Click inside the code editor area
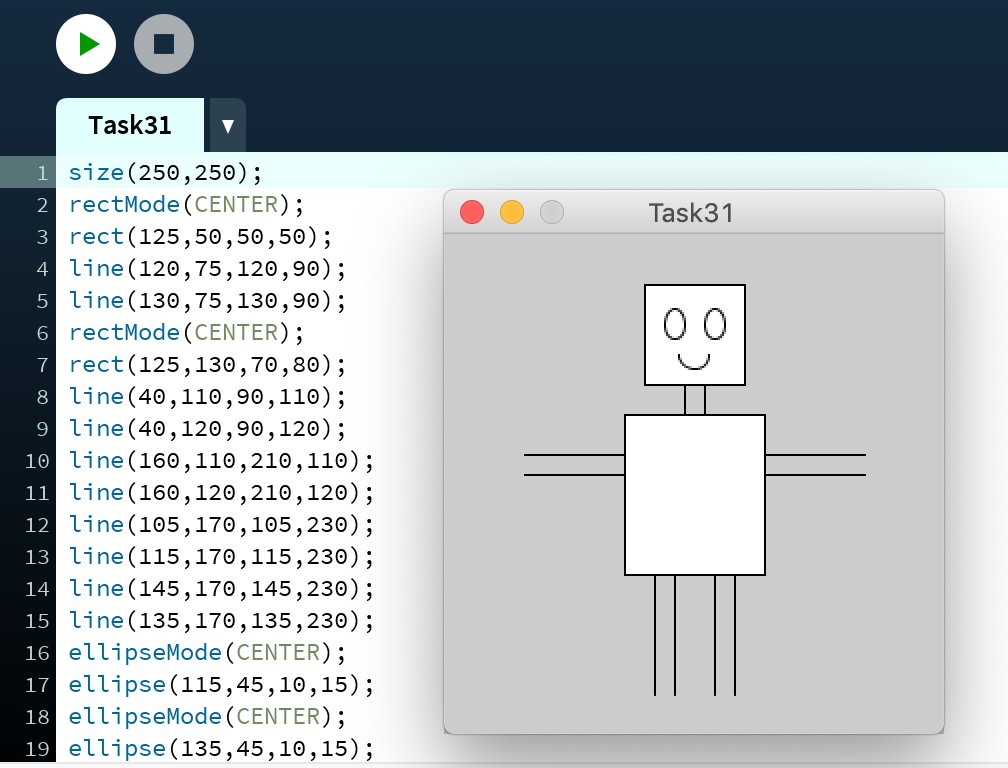This screenshot has height=768, width=1008. tap(250, 450)
